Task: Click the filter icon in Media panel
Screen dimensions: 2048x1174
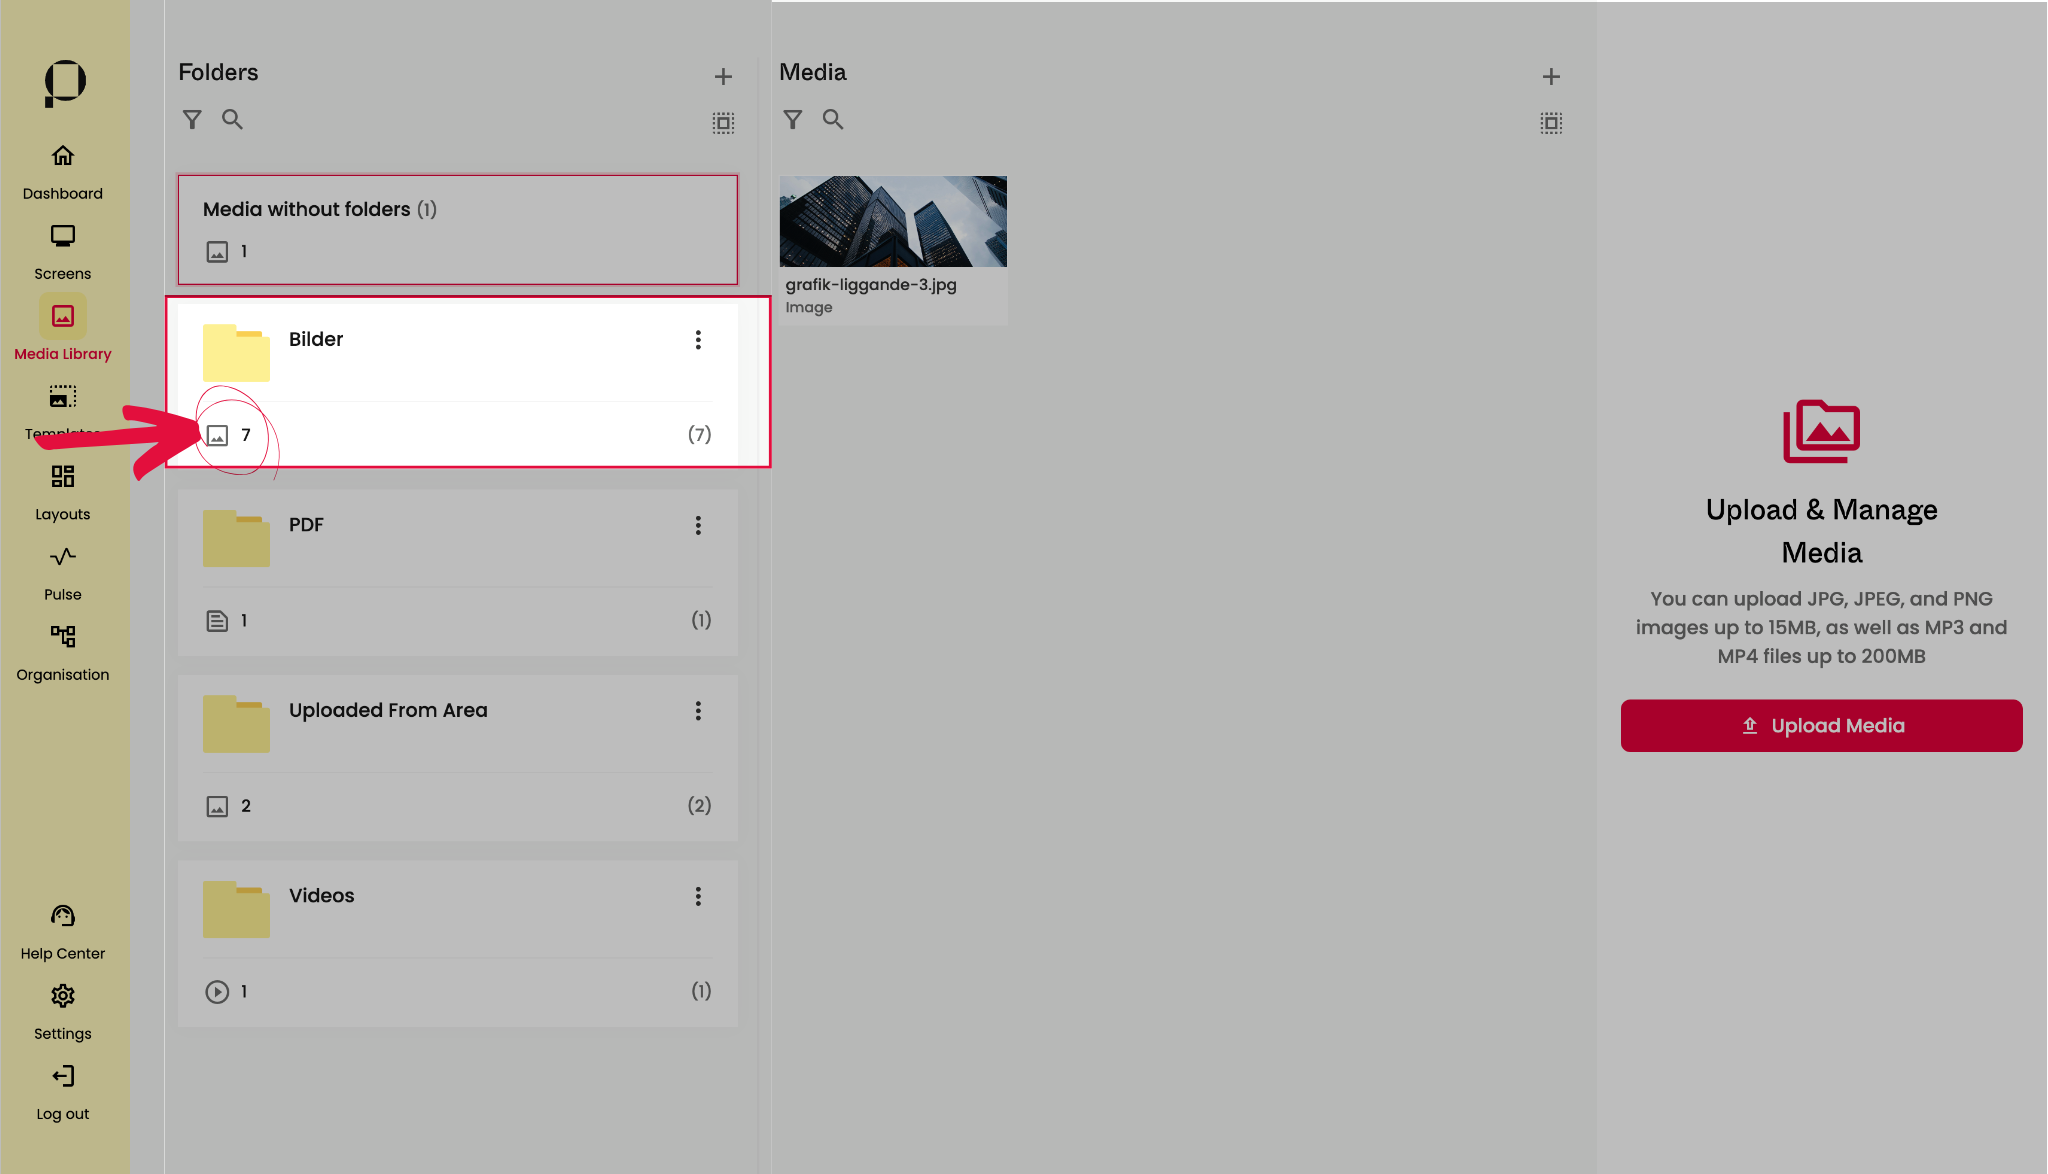Action: click(x=793, y=120)
